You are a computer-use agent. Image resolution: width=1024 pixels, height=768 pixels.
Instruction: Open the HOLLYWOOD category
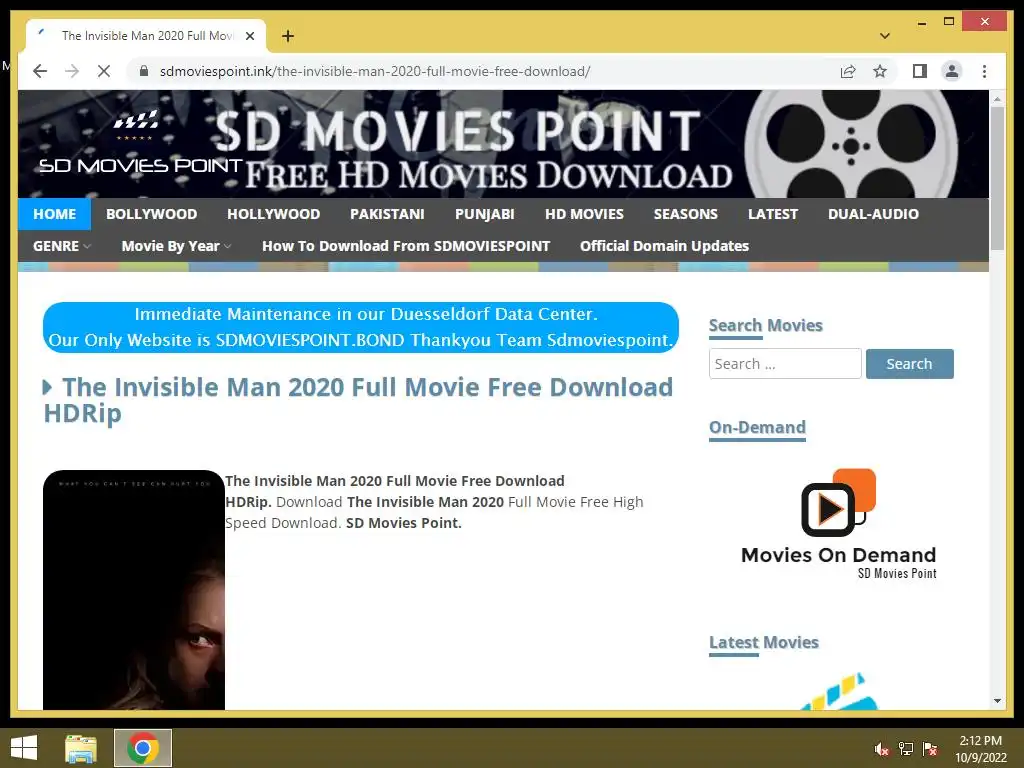pyautogui.click(x=274, y=214)
